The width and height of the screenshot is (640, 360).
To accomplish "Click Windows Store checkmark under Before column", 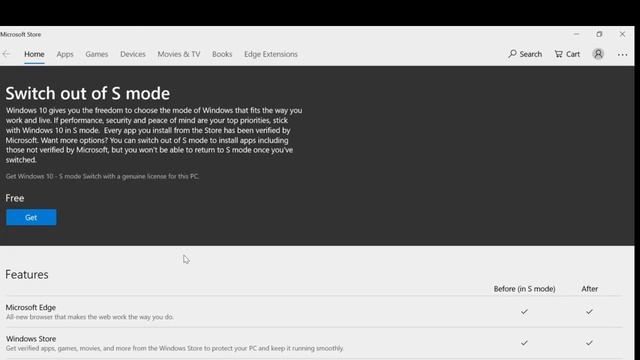I will tap(524, 343).
